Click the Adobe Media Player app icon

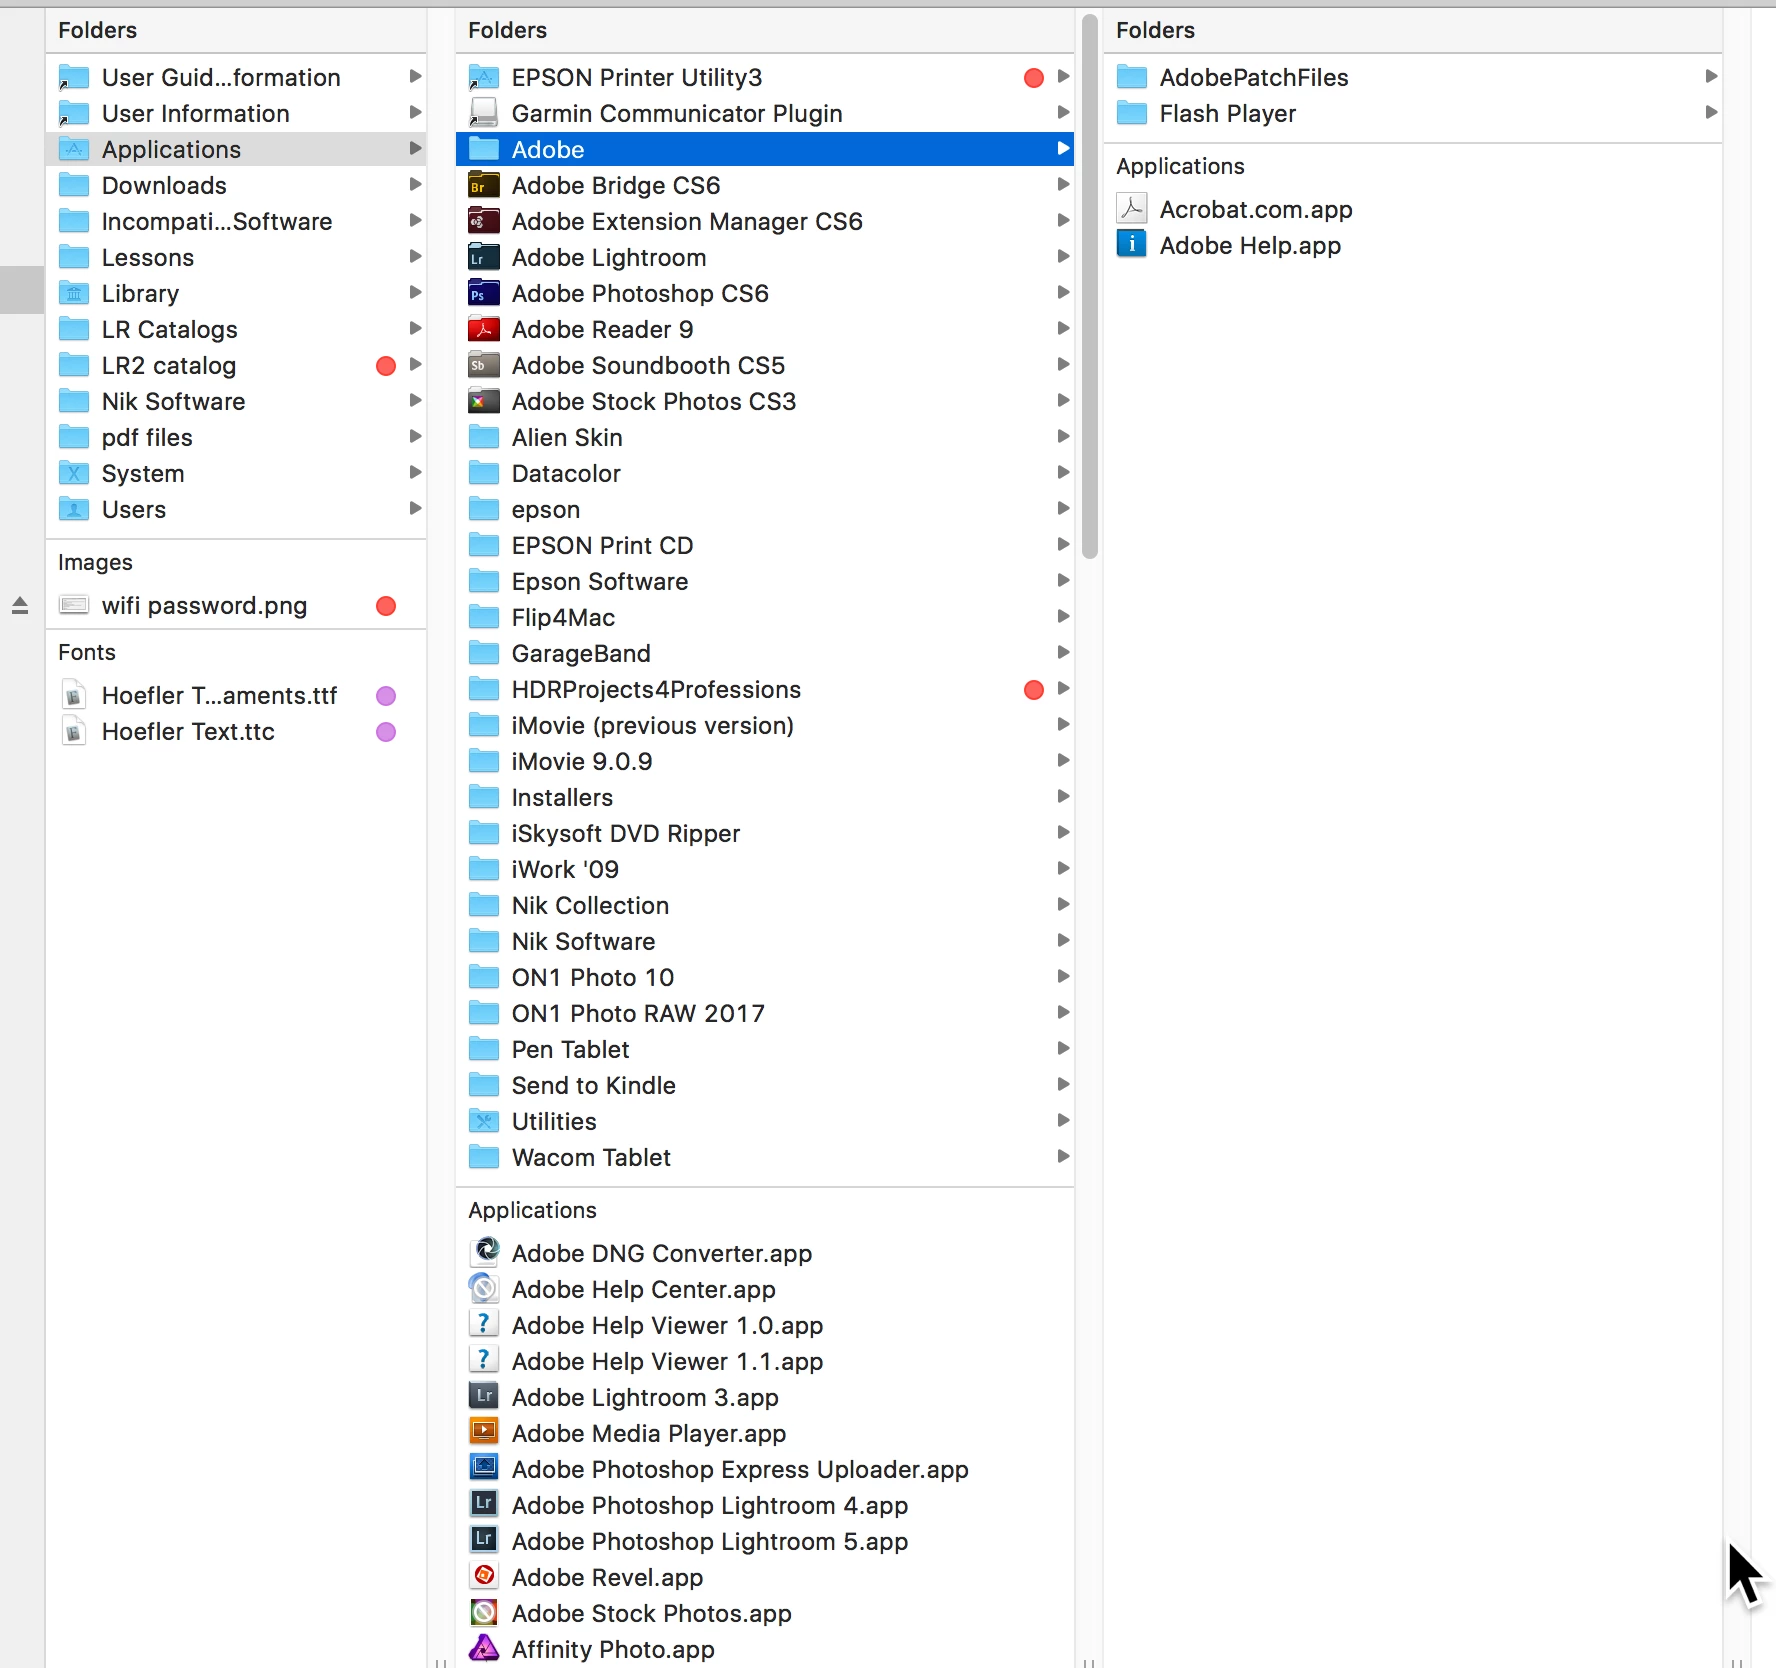pos(484,1432)
